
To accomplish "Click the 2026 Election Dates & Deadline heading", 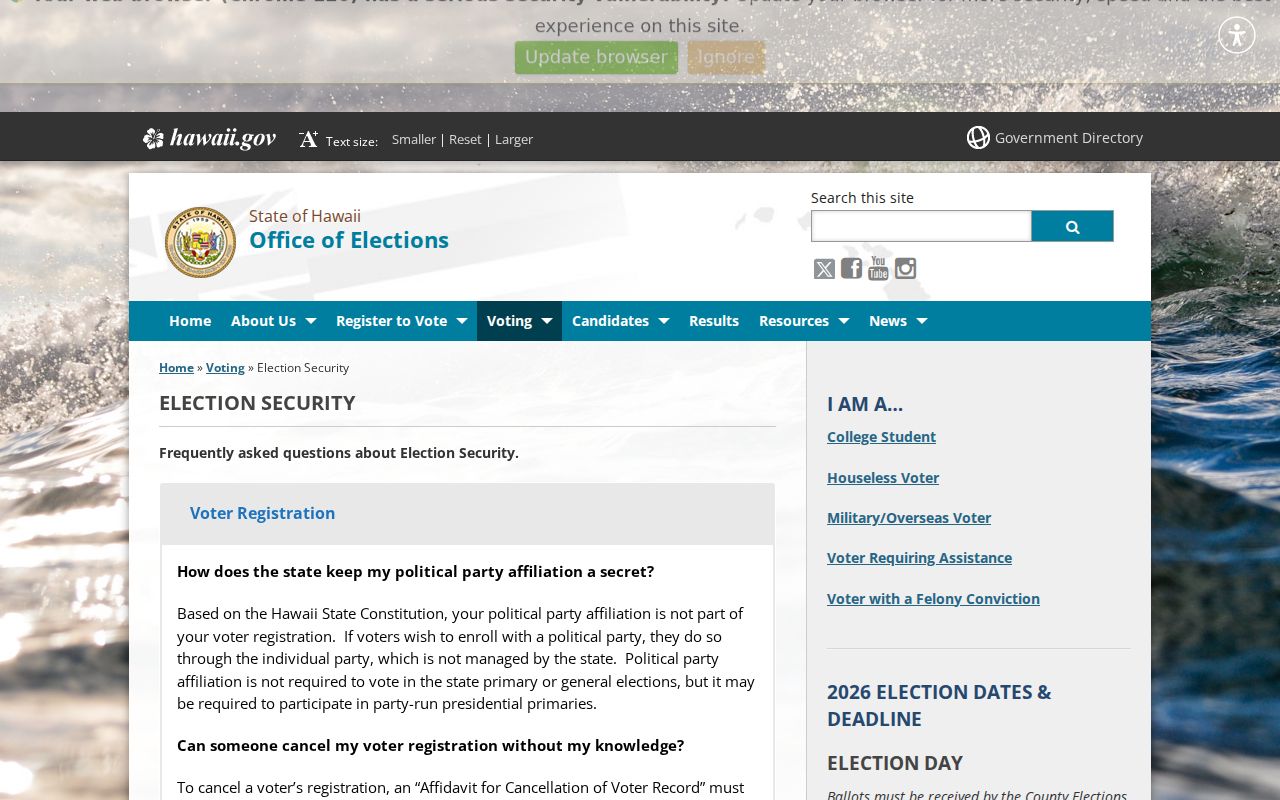I will [939, 705].
